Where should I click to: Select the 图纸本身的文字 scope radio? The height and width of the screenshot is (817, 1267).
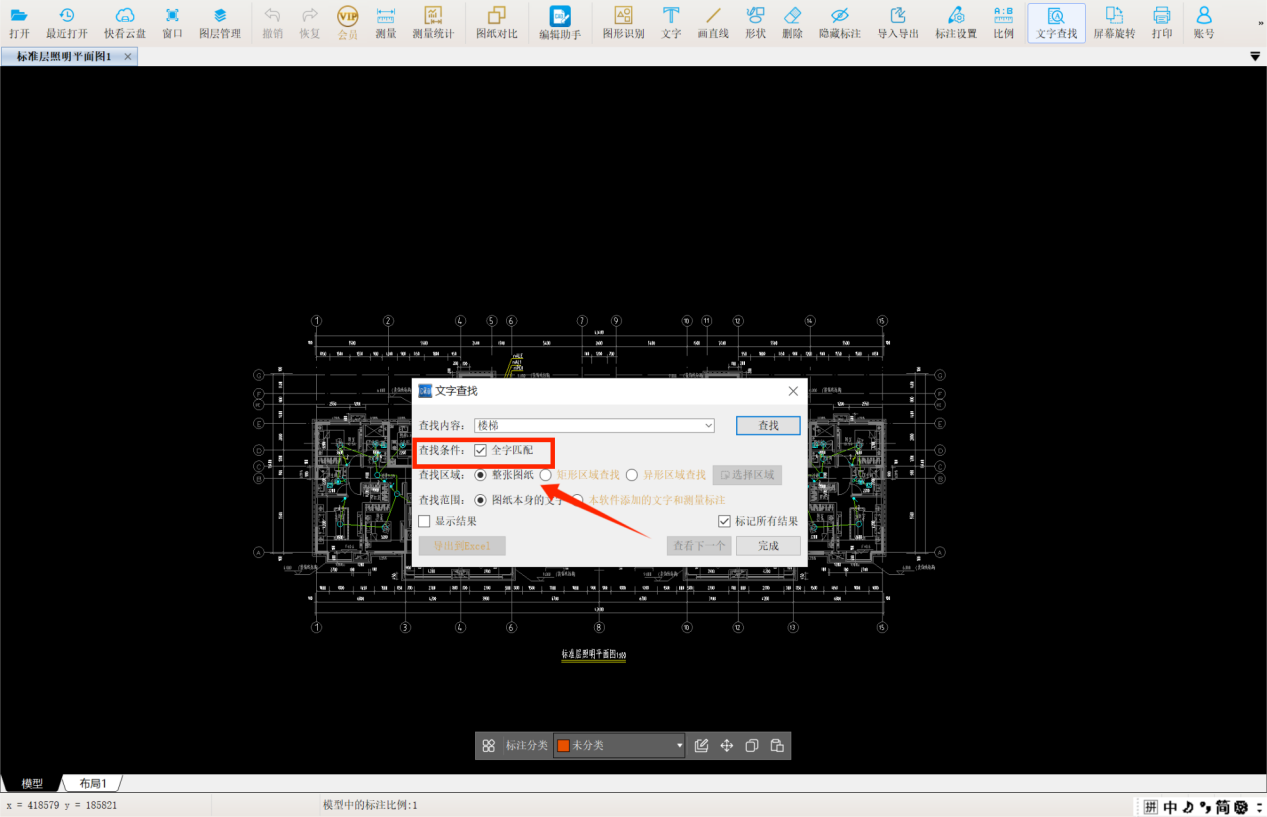point(481,499)
